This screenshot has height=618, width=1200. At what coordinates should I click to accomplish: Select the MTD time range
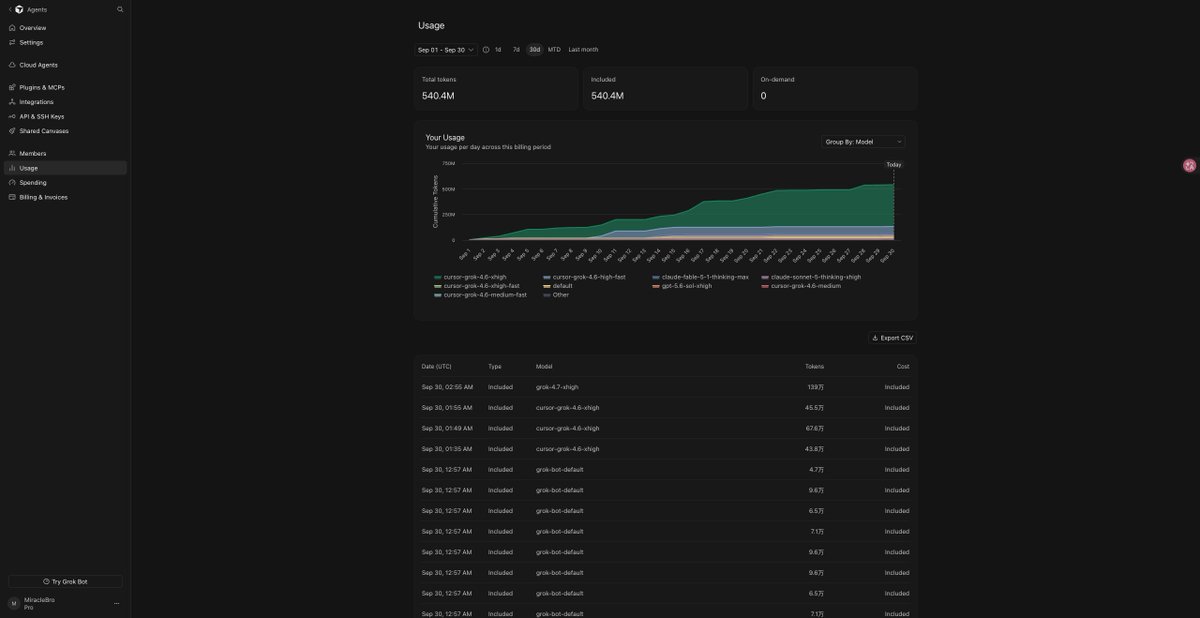tap(554, 49)
